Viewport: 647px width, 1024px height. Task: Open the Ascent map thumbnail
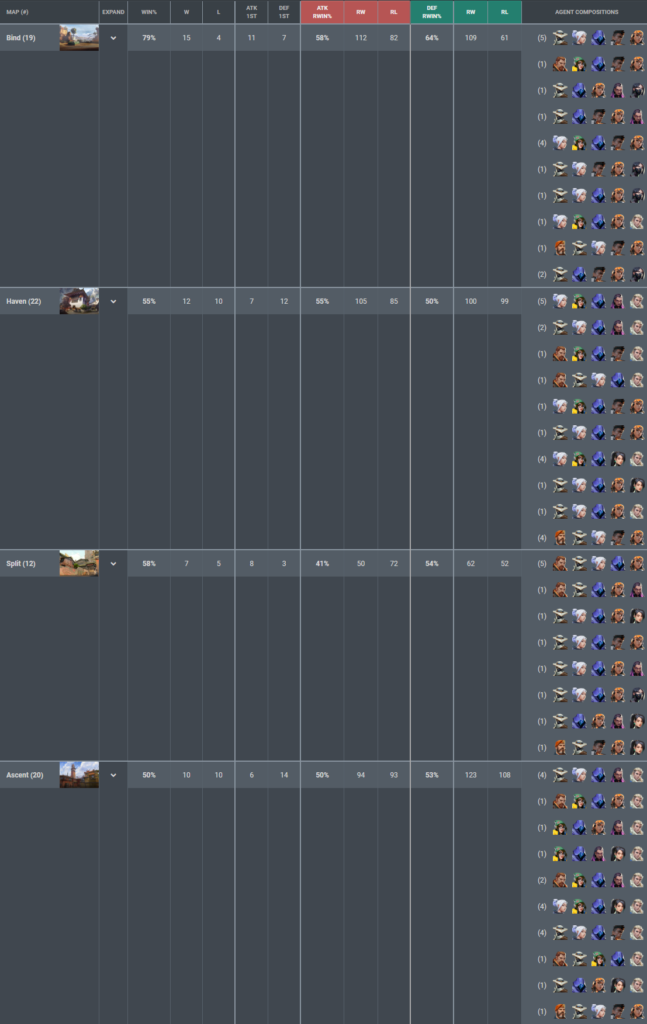point(79,775)
